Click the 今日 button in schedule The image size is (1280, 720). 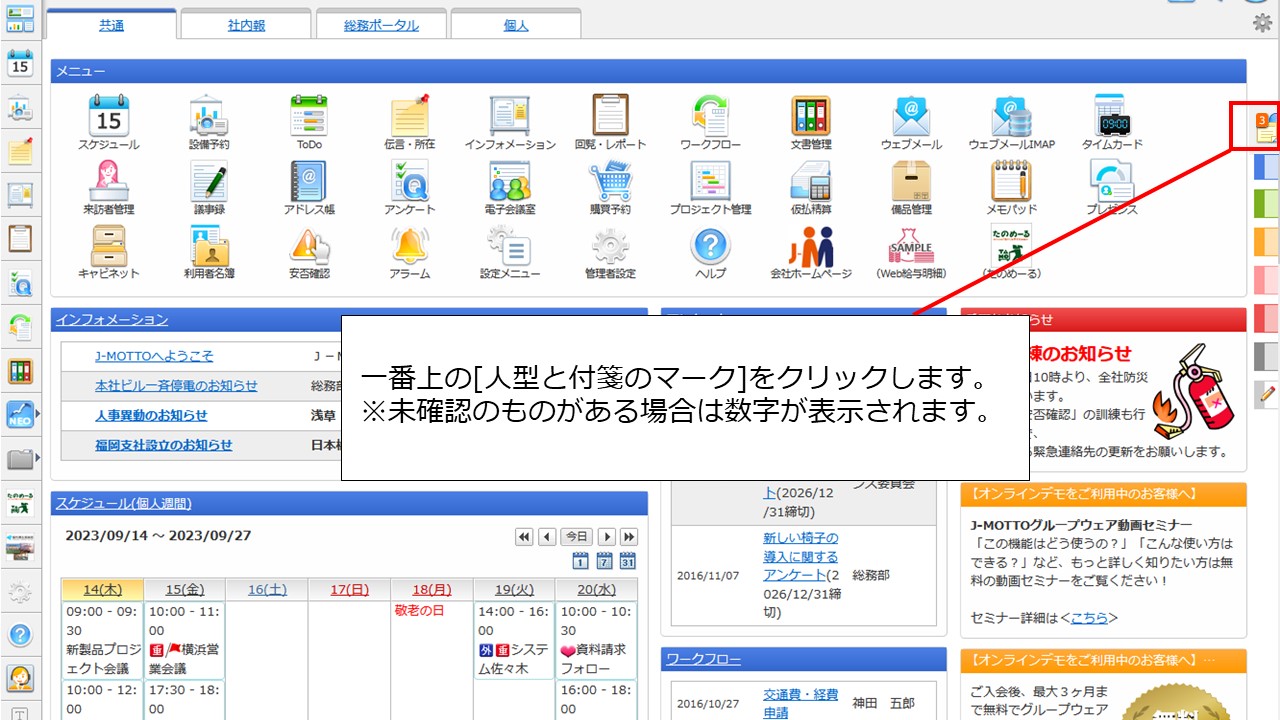click(x=575, y=537)
